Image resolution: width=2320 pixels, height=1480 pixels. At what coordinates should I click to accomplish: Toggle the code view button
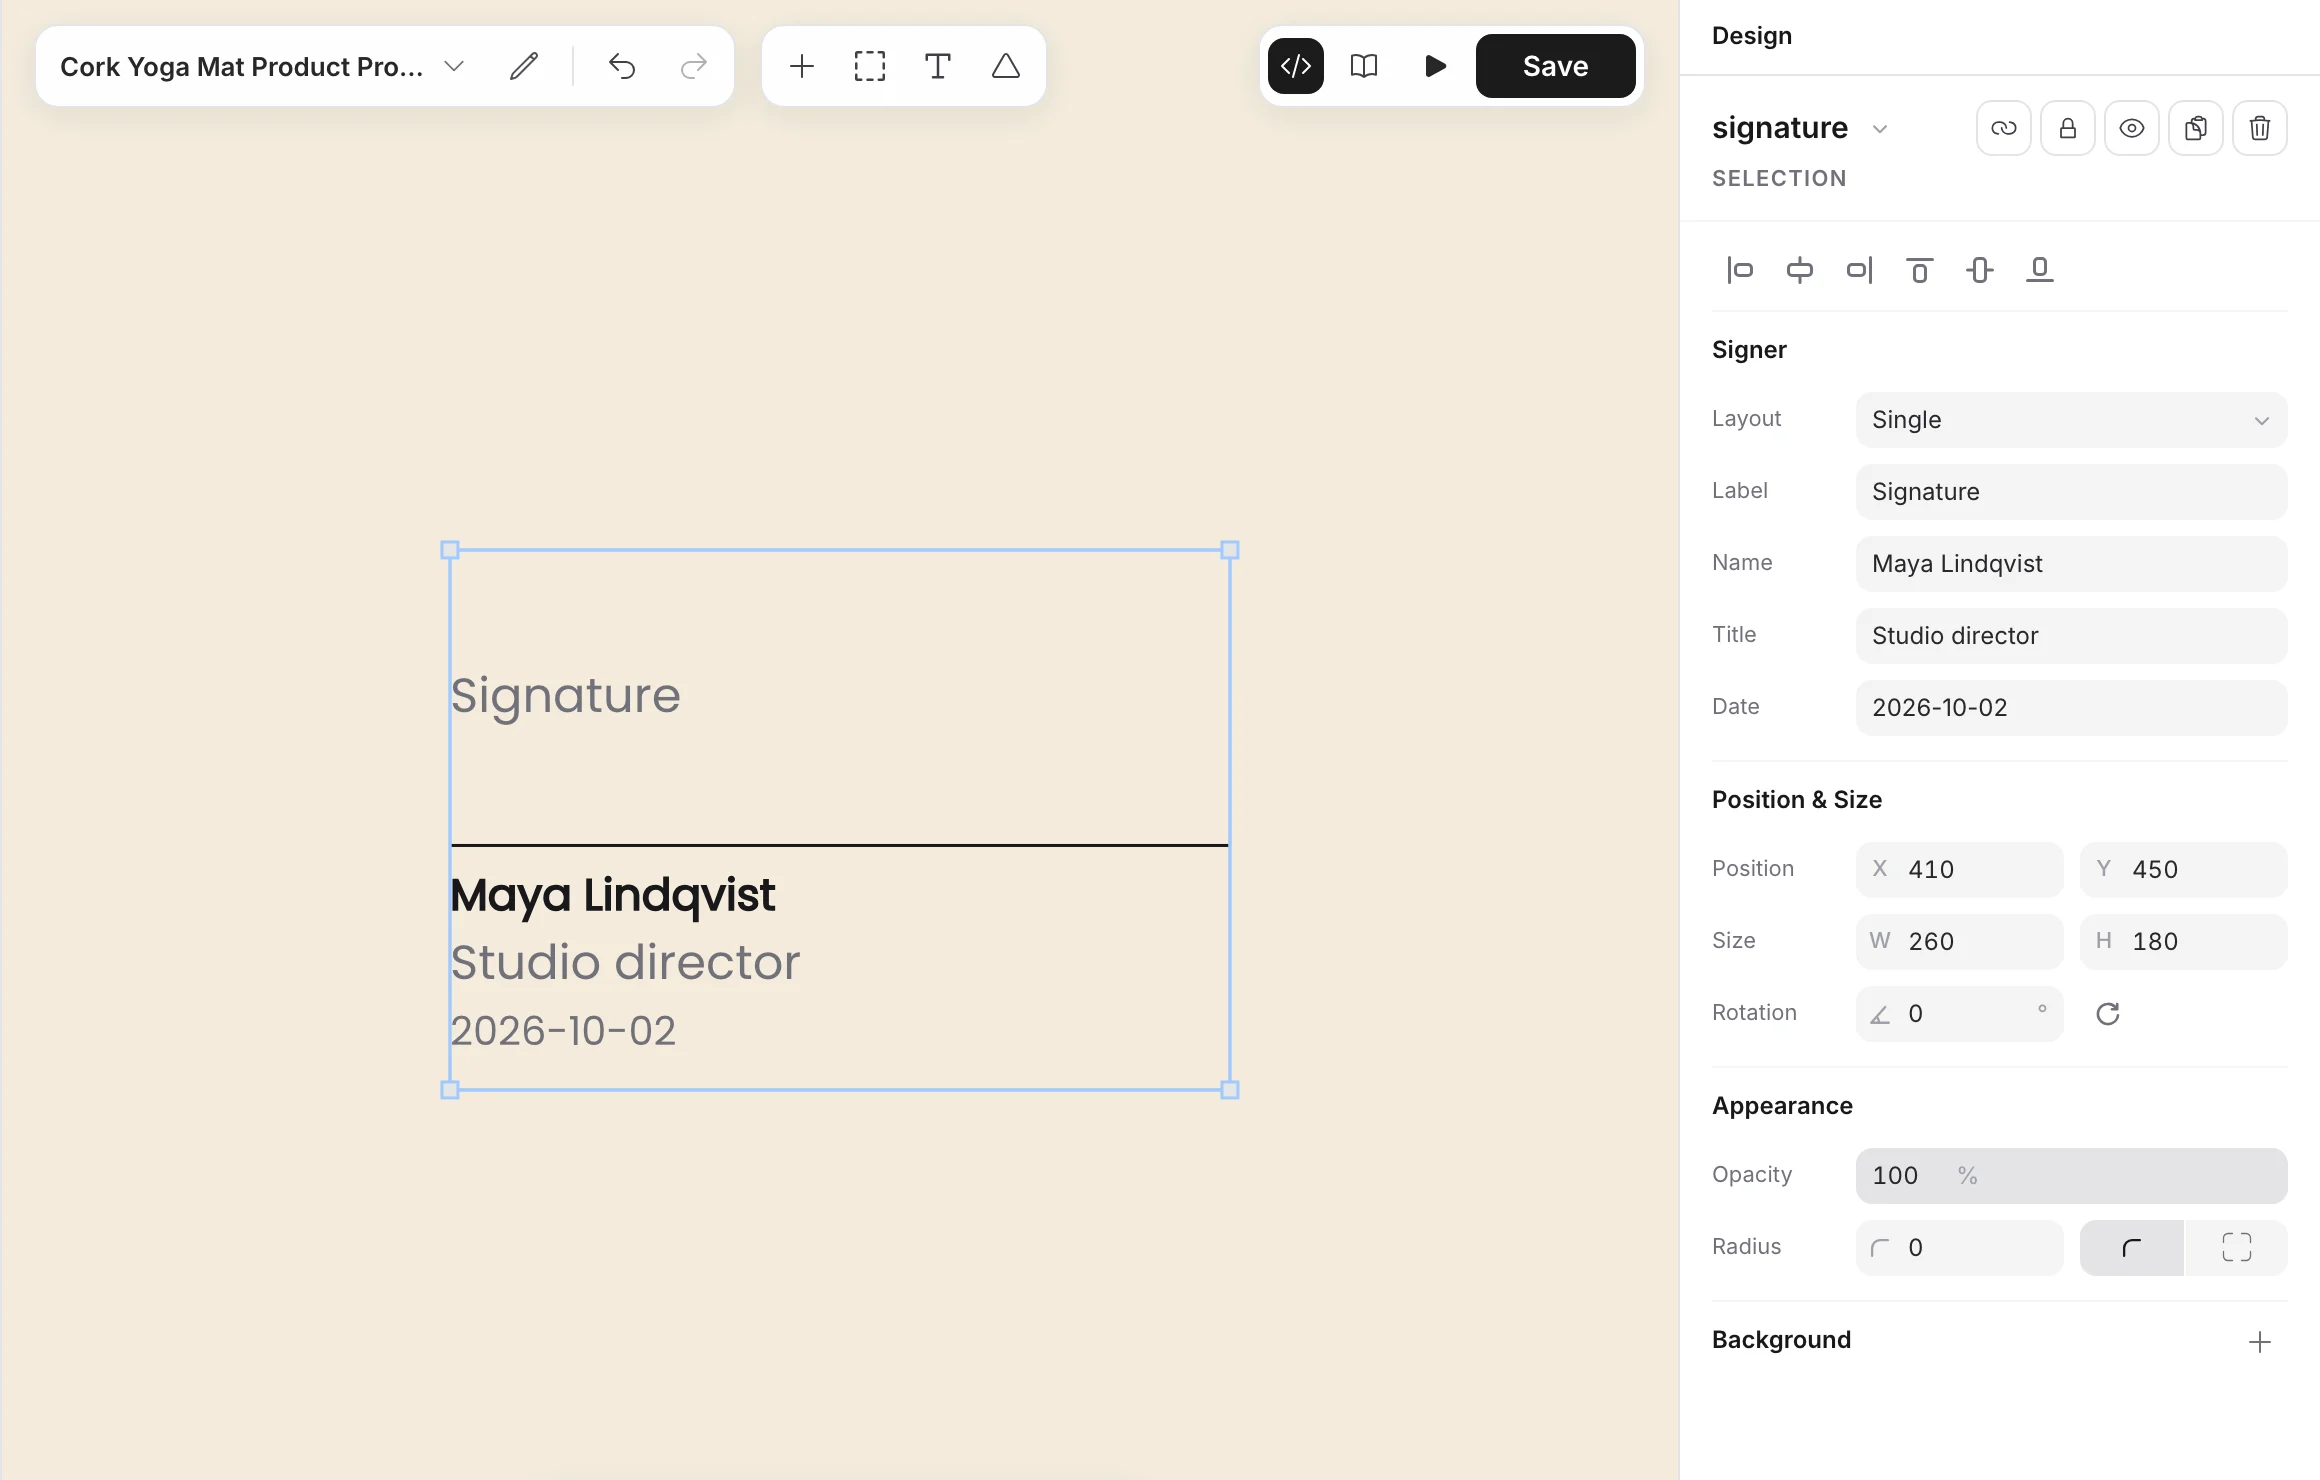pyautogui.click(x=1296, y=66)
